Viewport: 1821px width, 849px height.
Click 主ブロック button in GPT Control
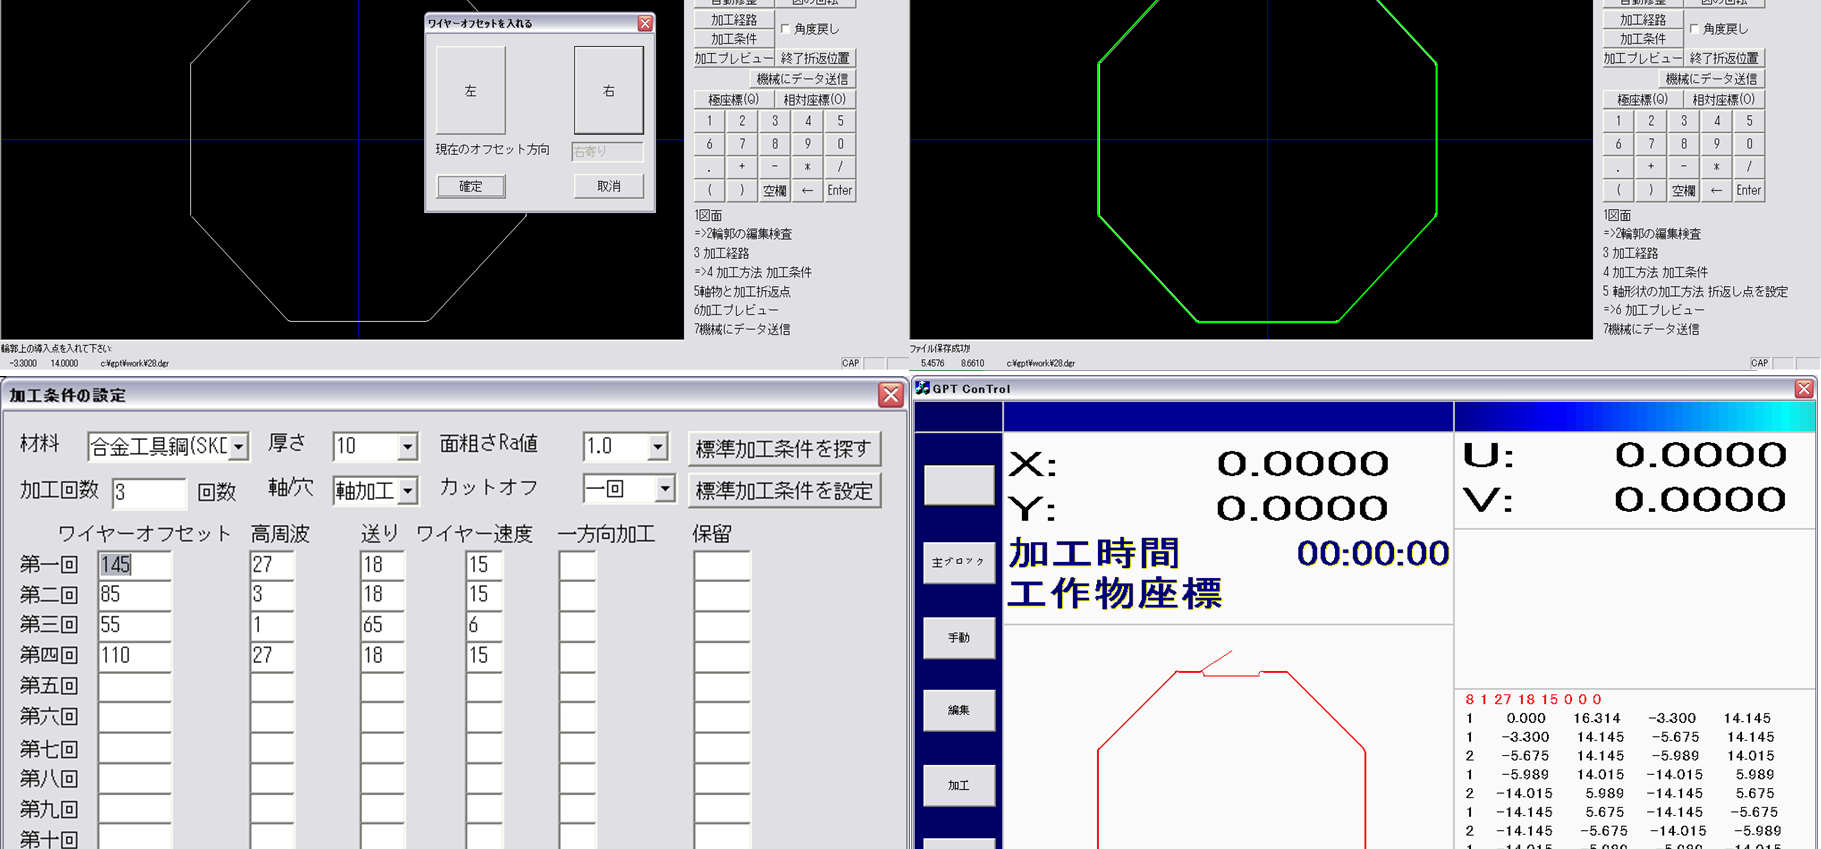pos(959,562)
